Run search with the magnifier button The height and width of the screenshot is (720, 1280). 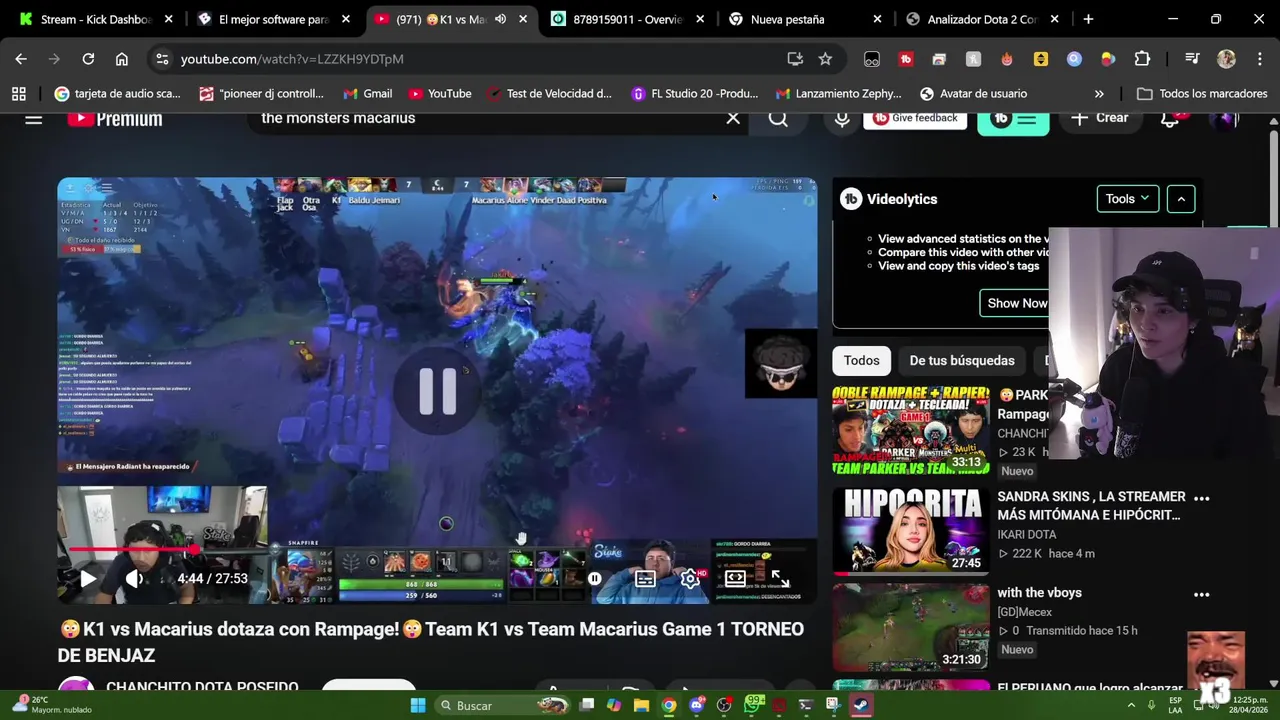pyautogui.click(x=778, y=118)
